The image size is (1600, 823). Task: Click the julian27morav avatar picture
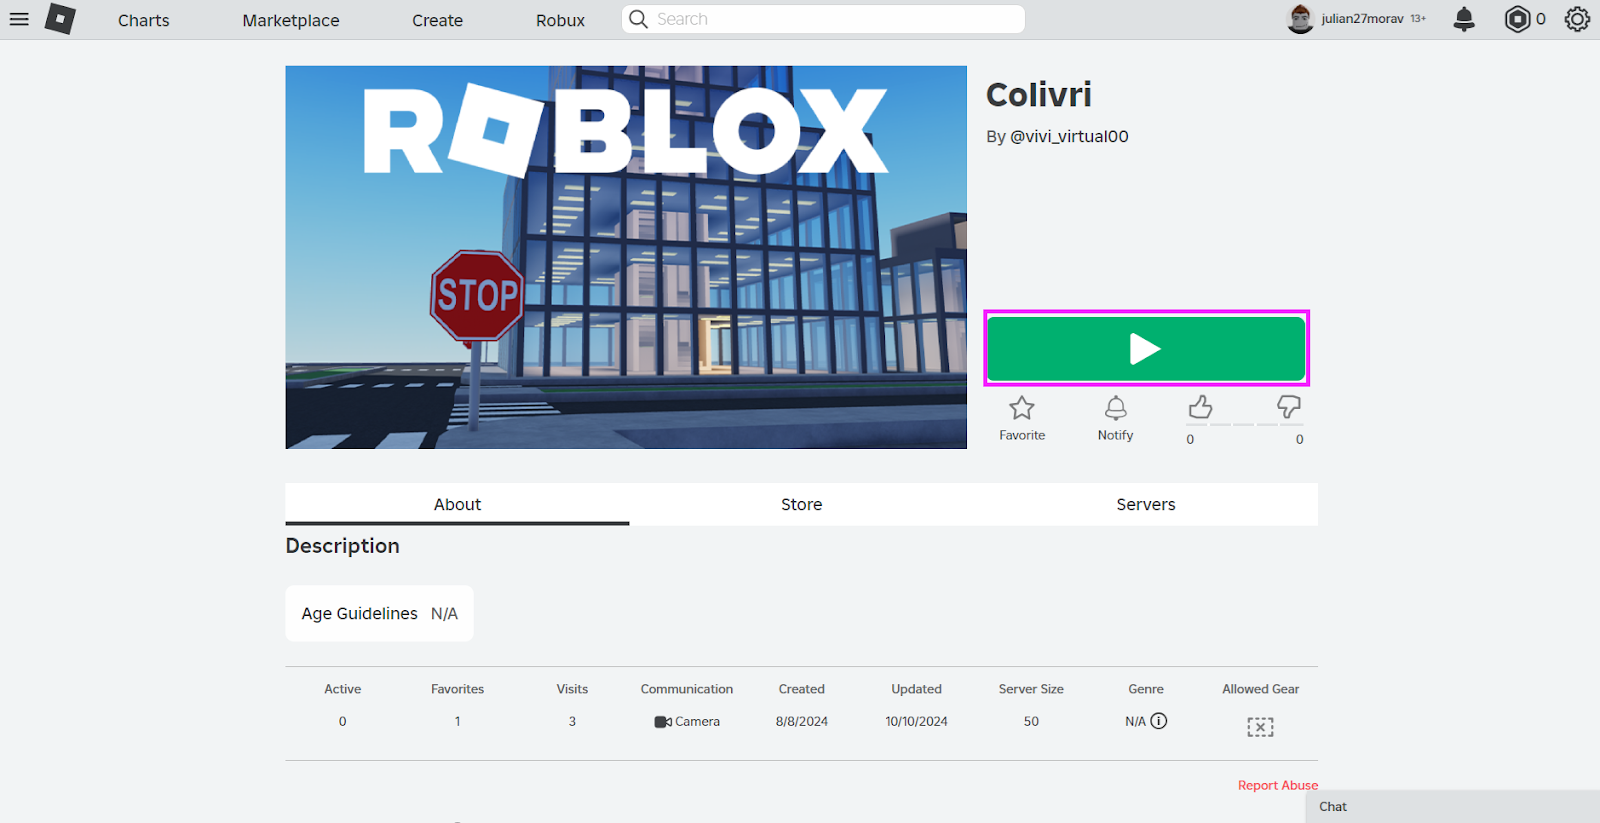(1300, 19)
